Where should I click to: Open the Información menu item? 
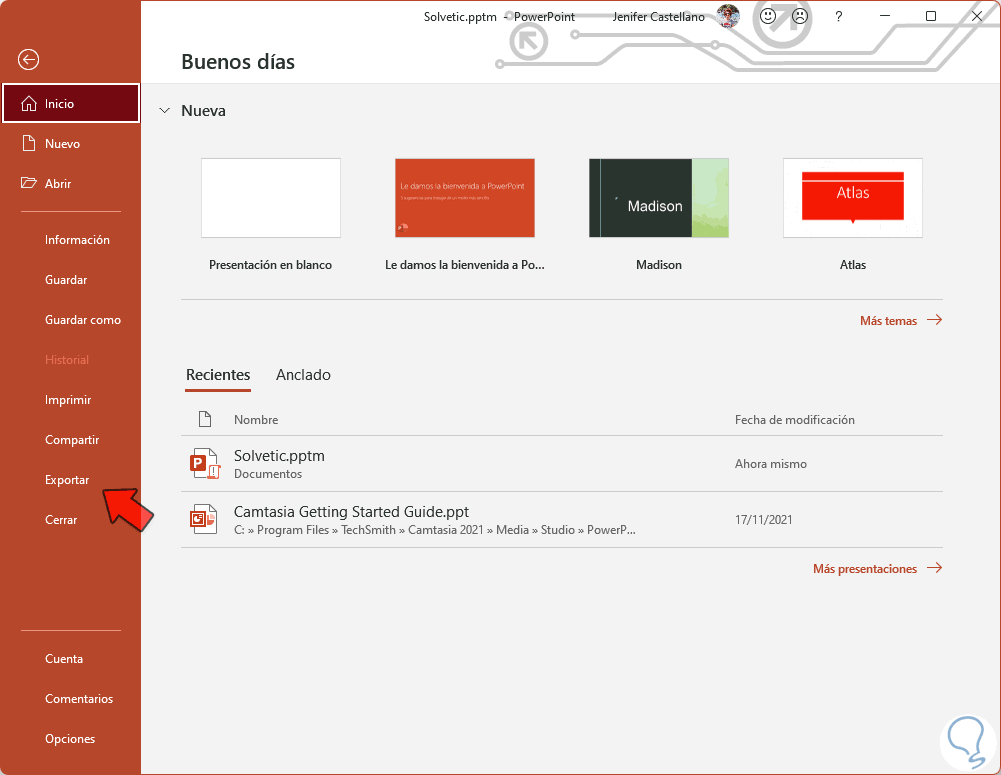[x=77, y=240]
